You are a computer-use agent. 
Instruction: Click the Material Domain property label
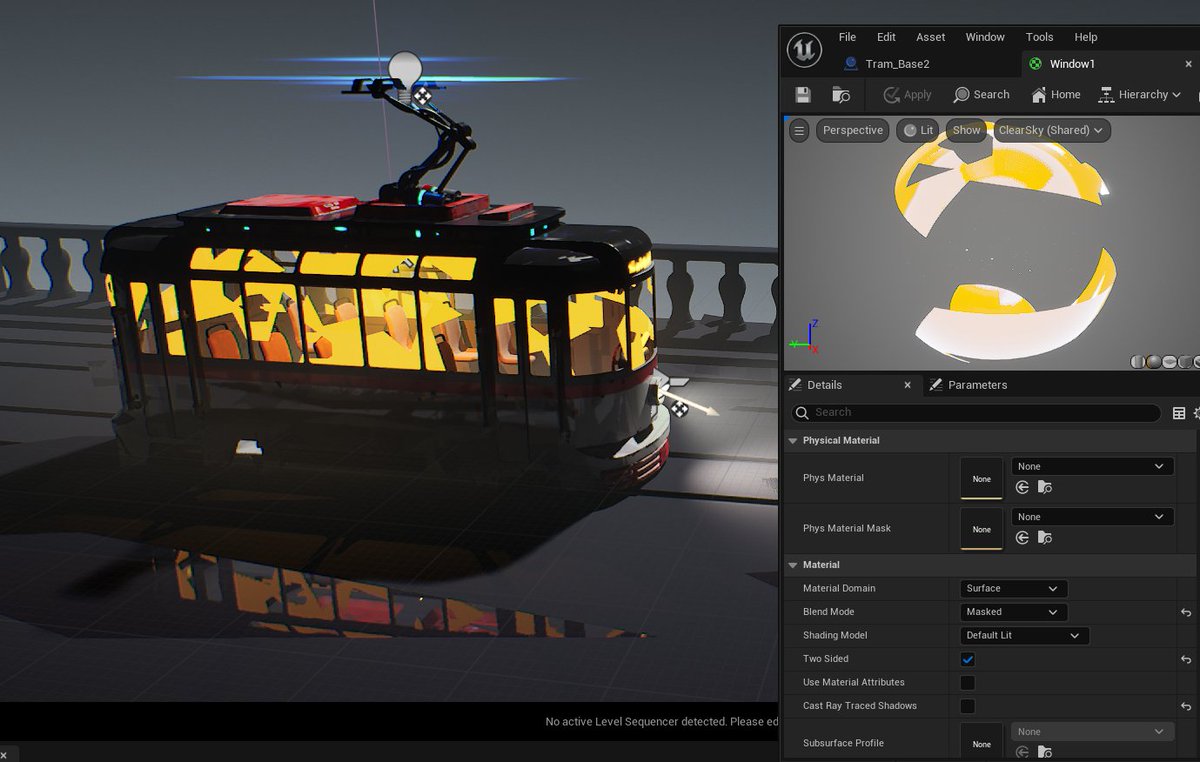click(839, 588)
